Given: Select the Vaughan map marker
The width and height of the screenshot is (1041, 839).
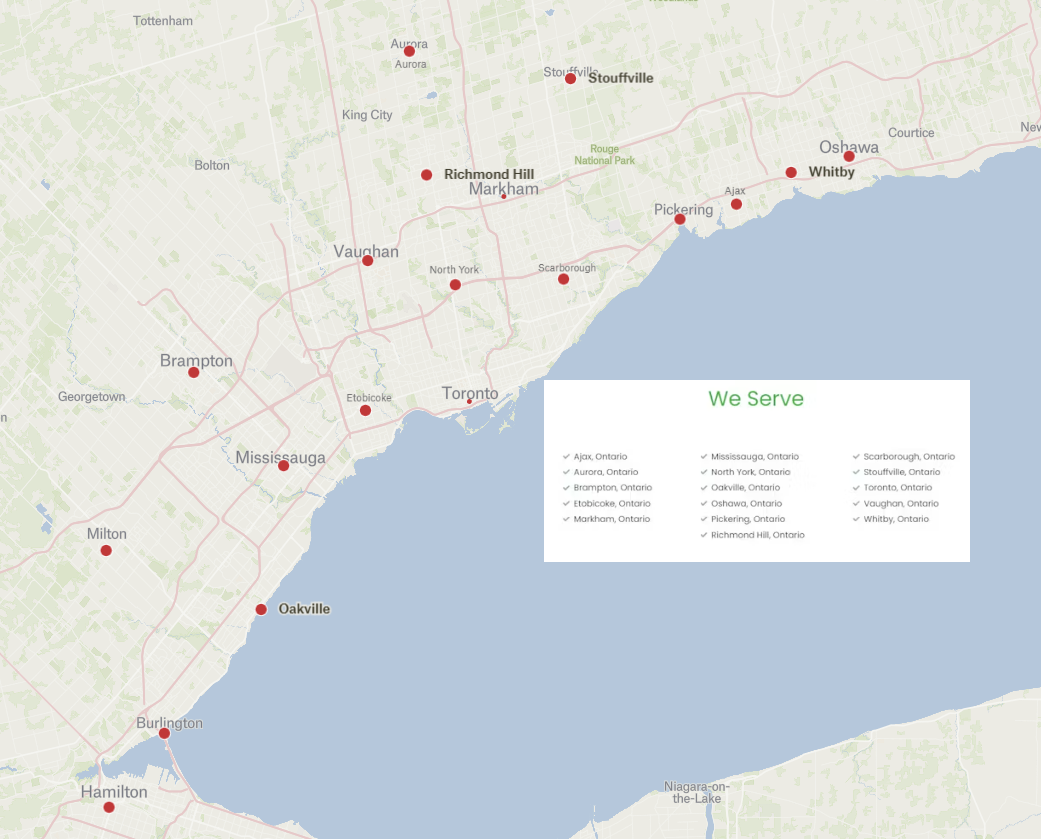Looking at the screenshot, I should click(x=368, y=260).
